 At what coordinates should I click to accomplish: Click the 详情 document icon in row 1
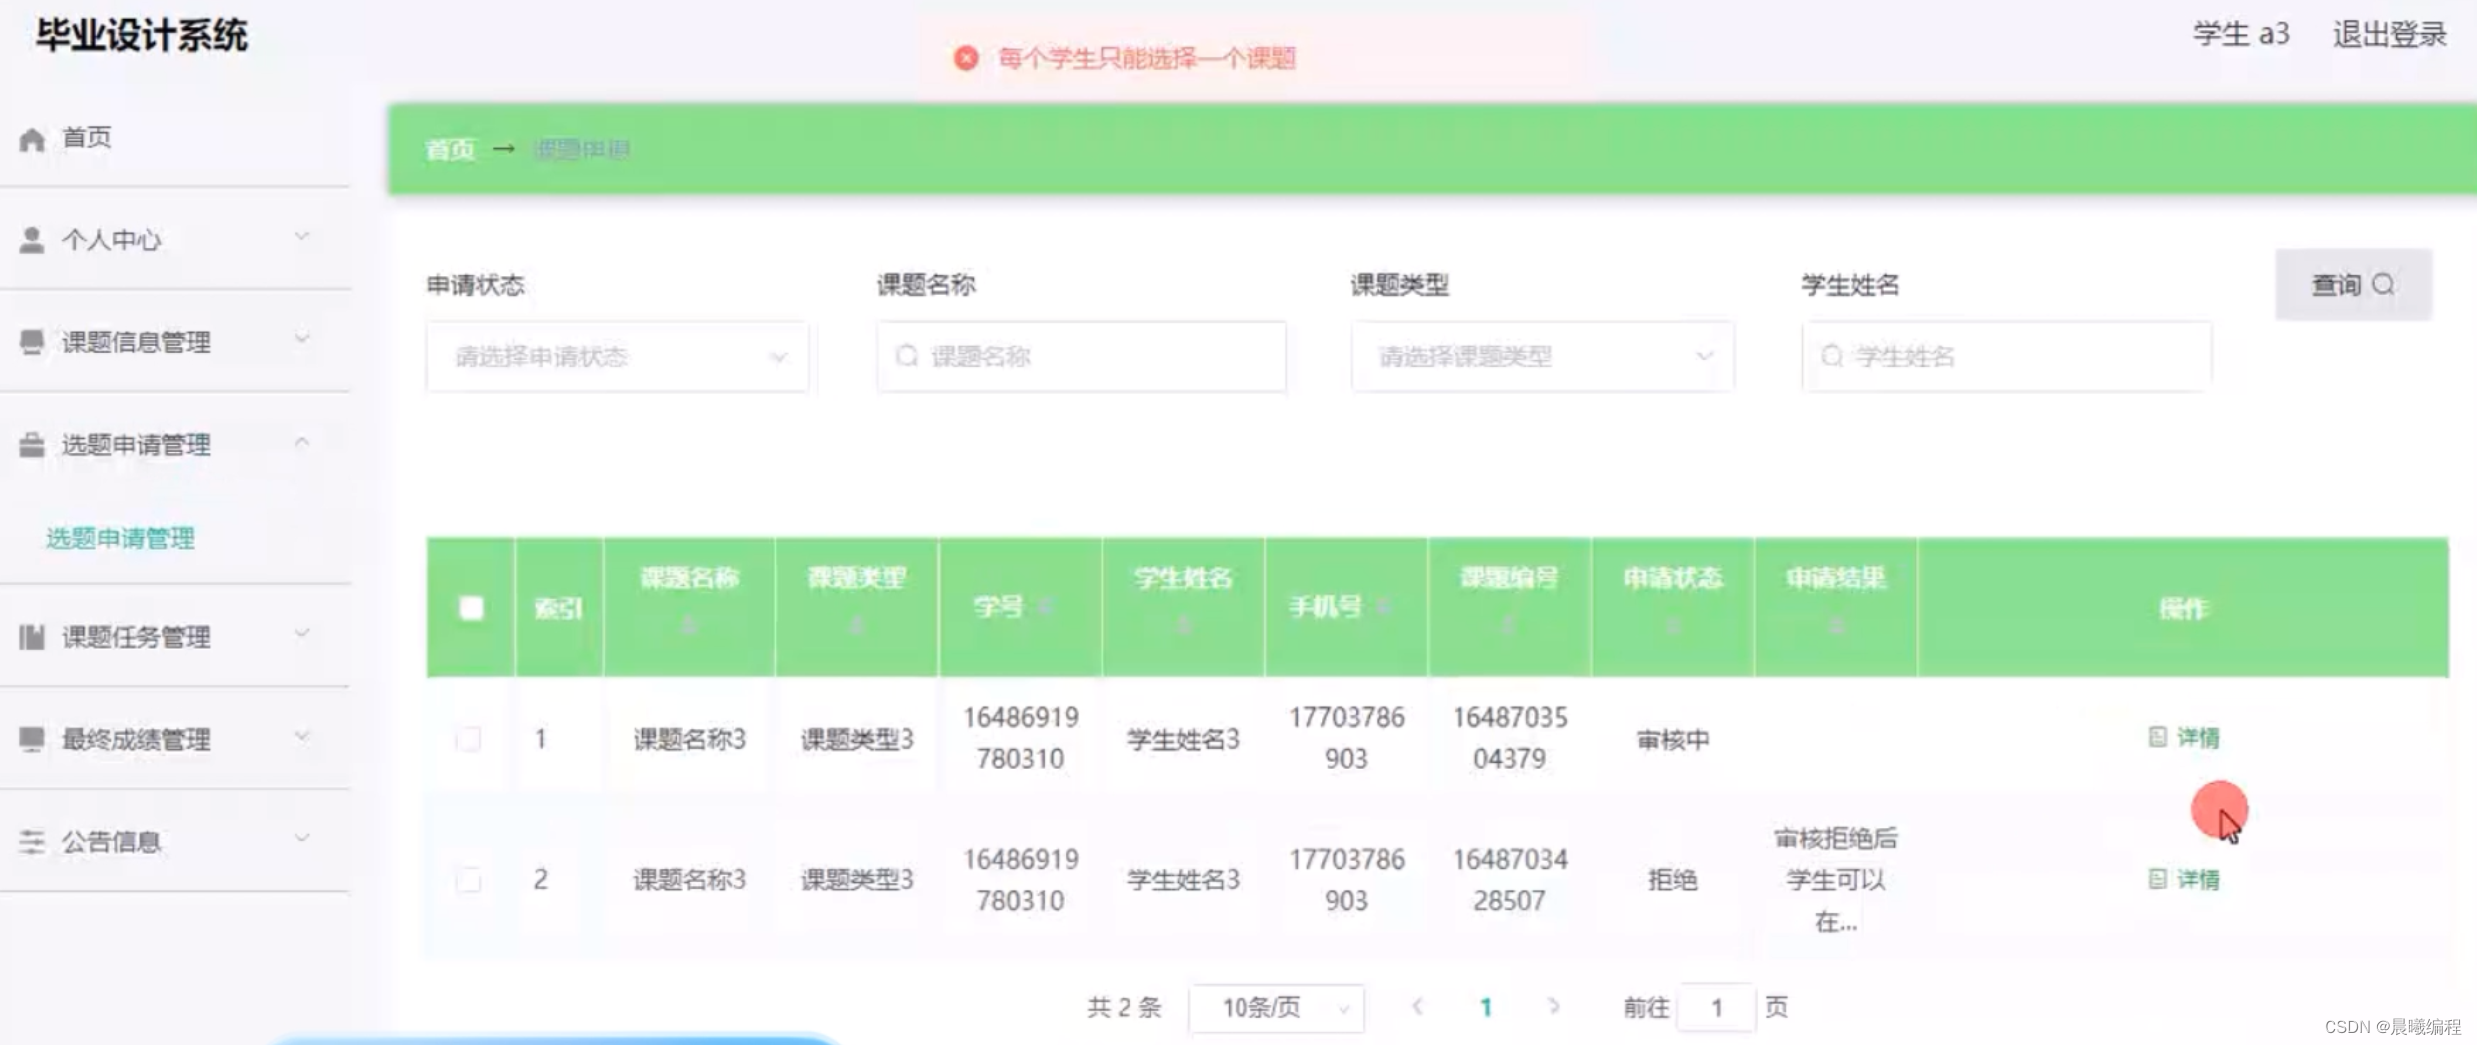[x=2158, y=737]
